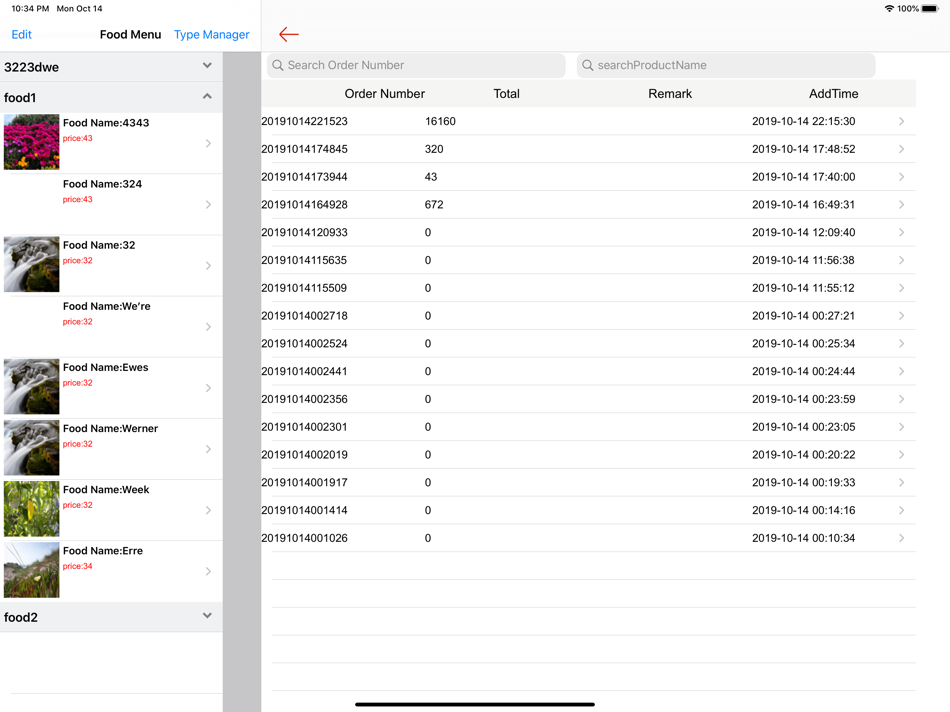Tap the red back arrow icon
This screenshot has height=712, width=950.
[288, 35]
